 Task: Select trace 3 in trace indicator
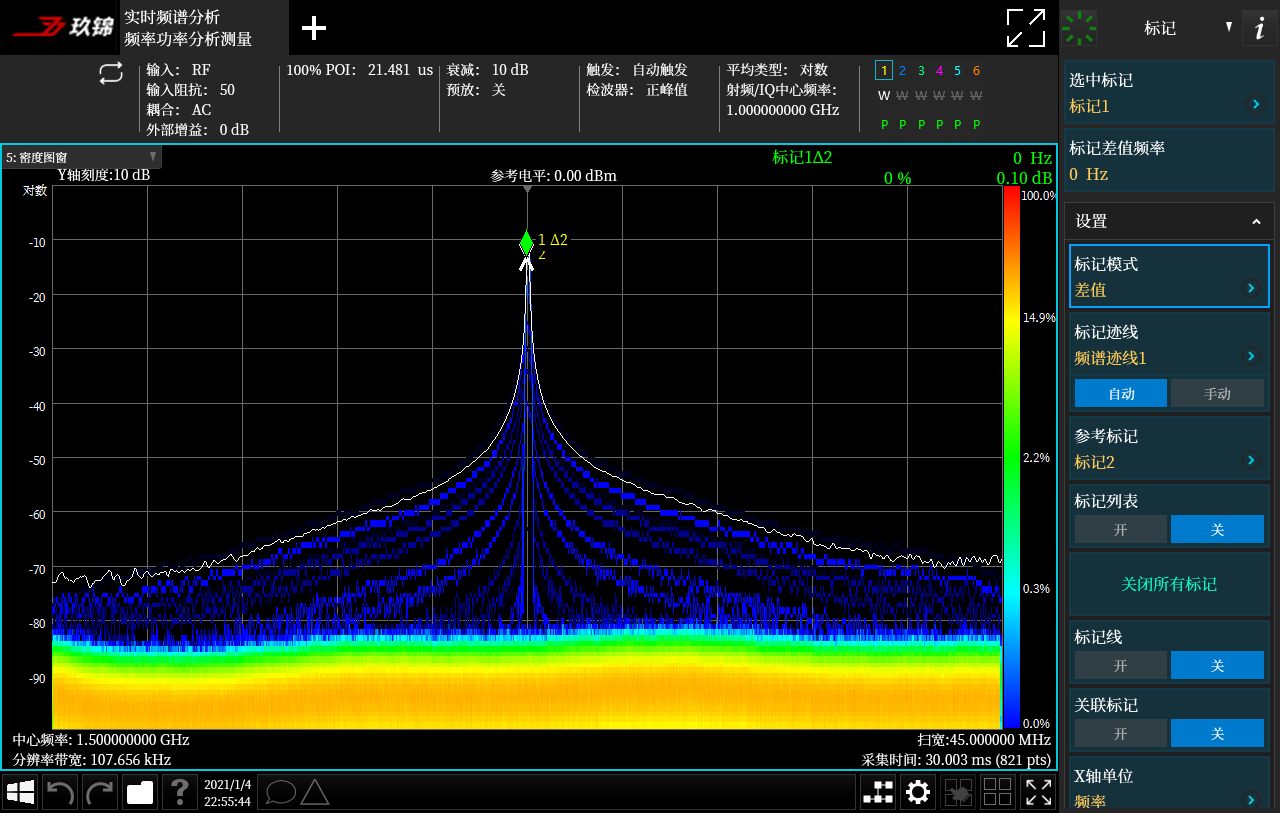(921, 70)
